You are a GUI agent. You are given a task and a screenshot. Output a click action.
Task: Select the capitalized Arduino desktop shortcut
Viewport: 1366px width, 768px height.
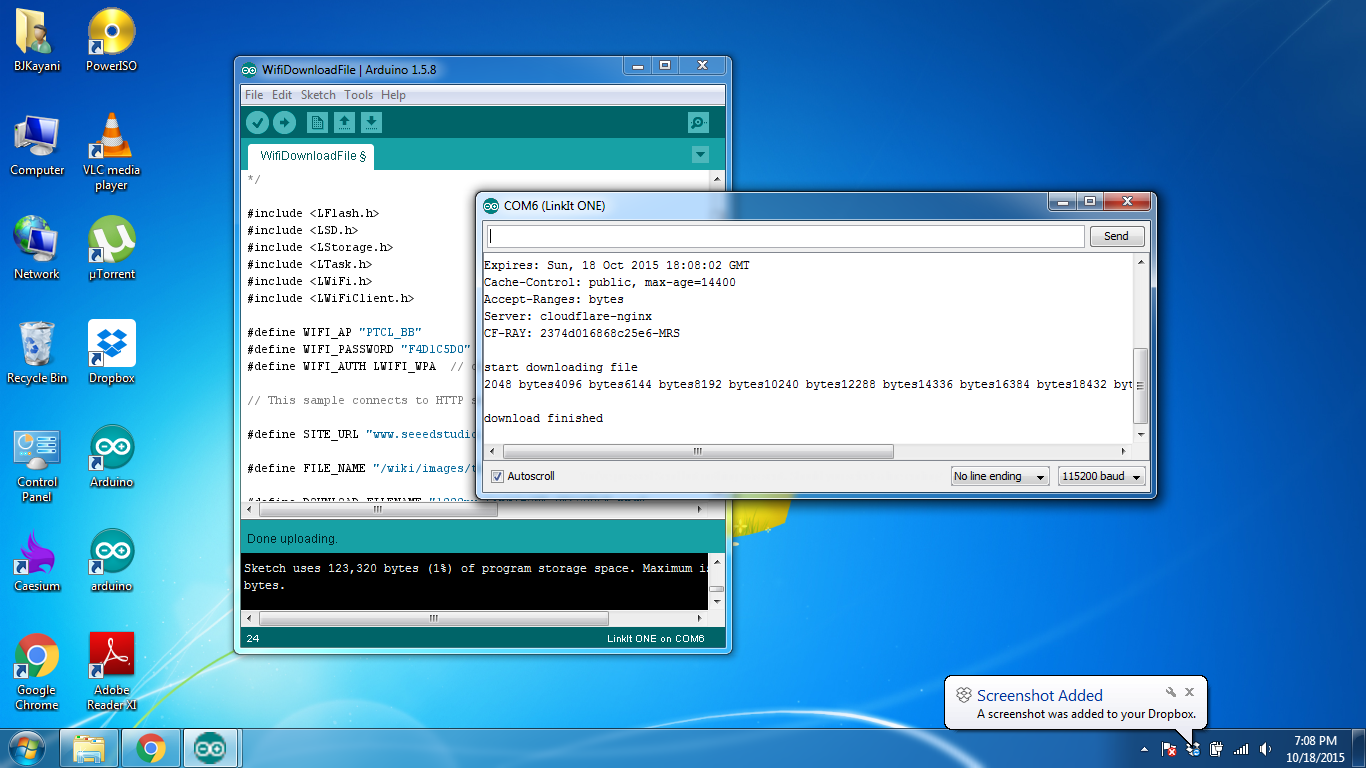[x=111, y=457]
